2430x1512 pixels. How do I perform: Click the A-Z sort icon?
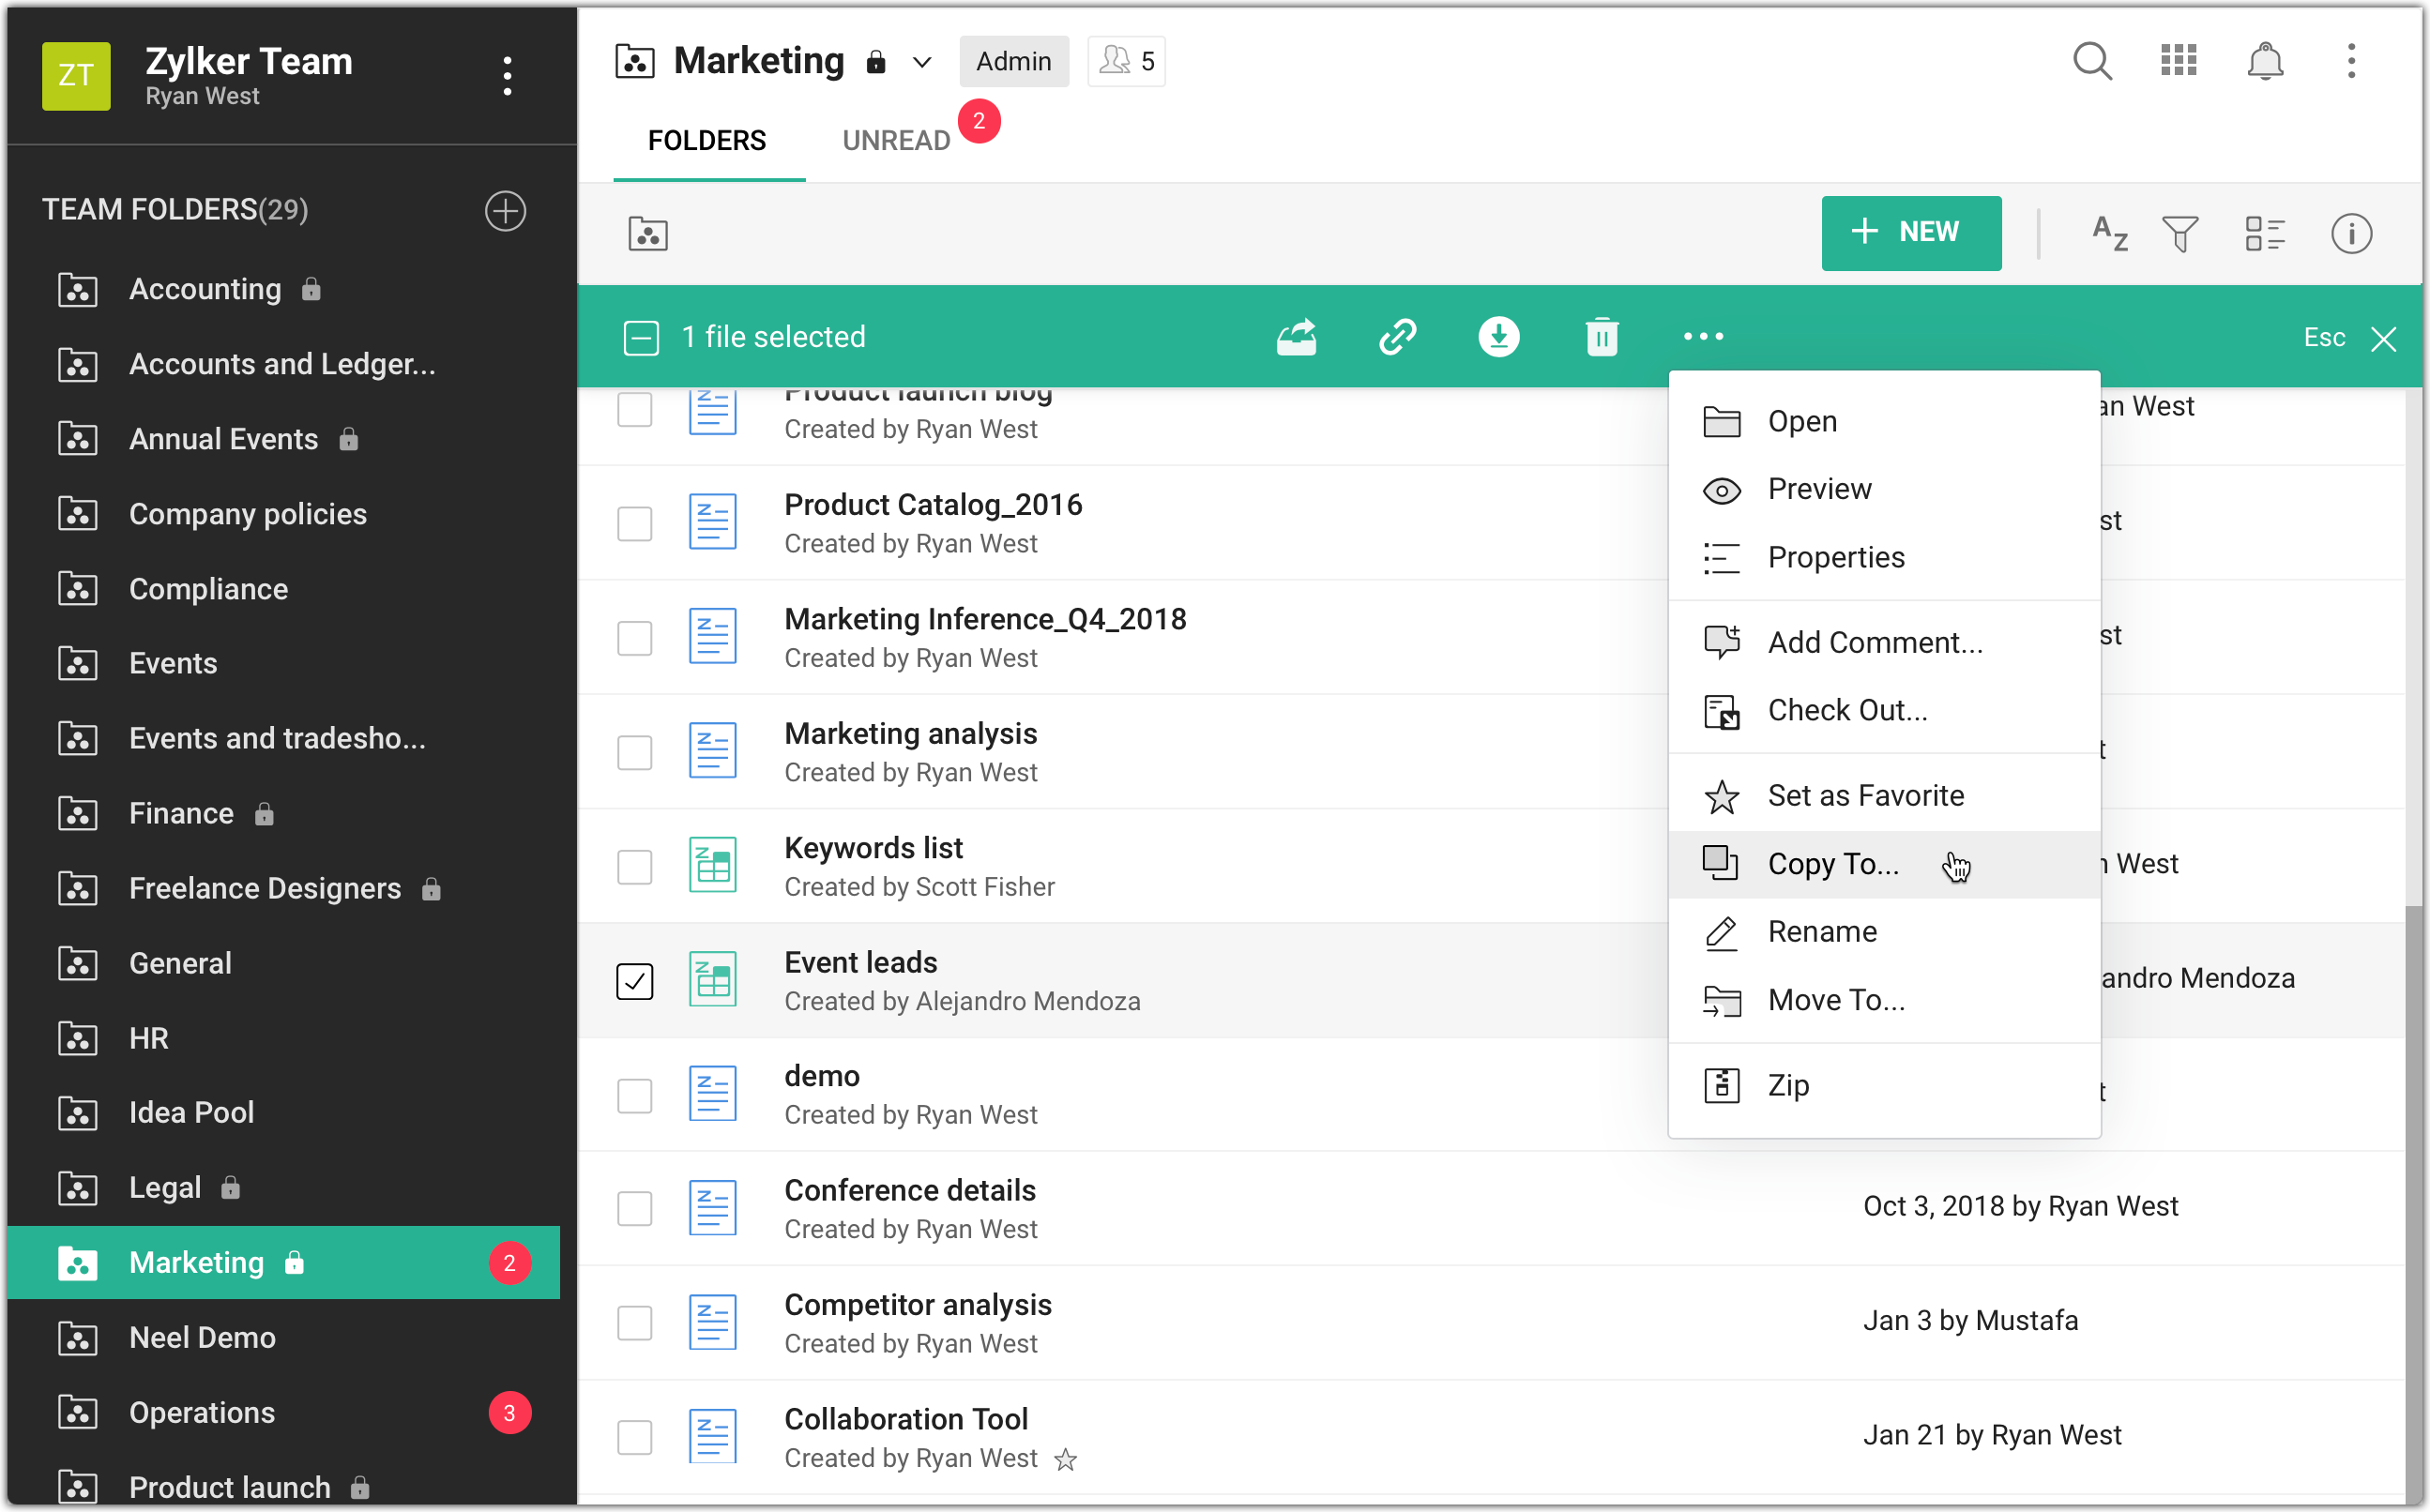2109,234
